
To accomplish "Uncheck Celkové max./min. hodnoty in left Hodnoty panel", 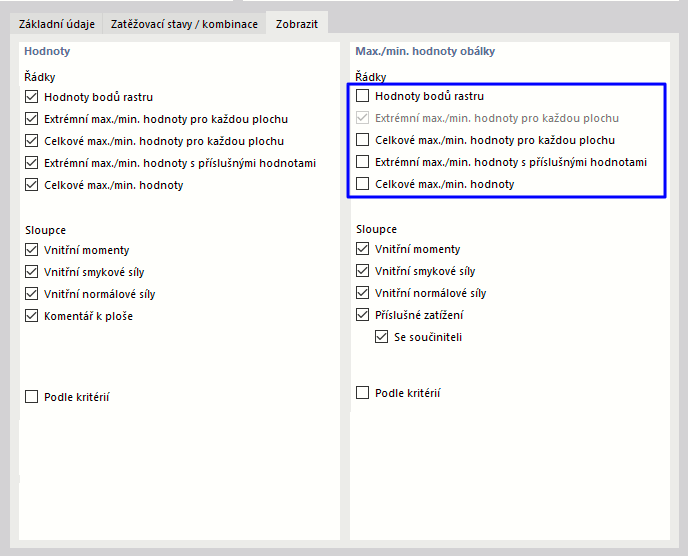I will pyautogui.click(x=32, y=185).
